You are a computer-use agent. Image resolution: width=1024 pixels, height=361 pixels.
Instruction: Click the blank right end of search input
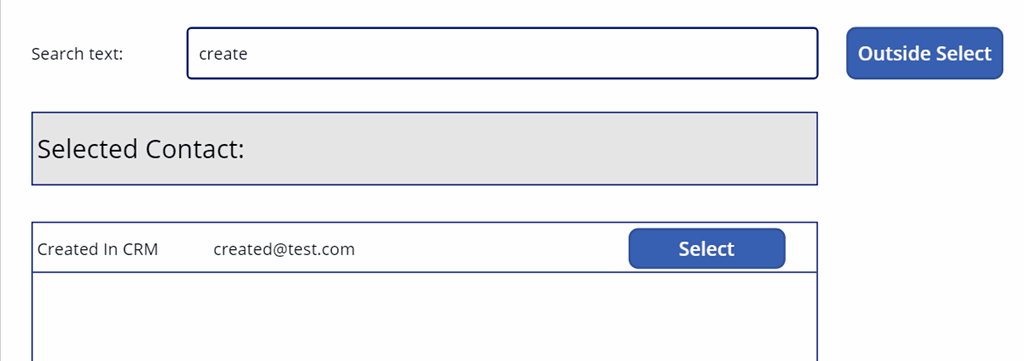point(653,54)
